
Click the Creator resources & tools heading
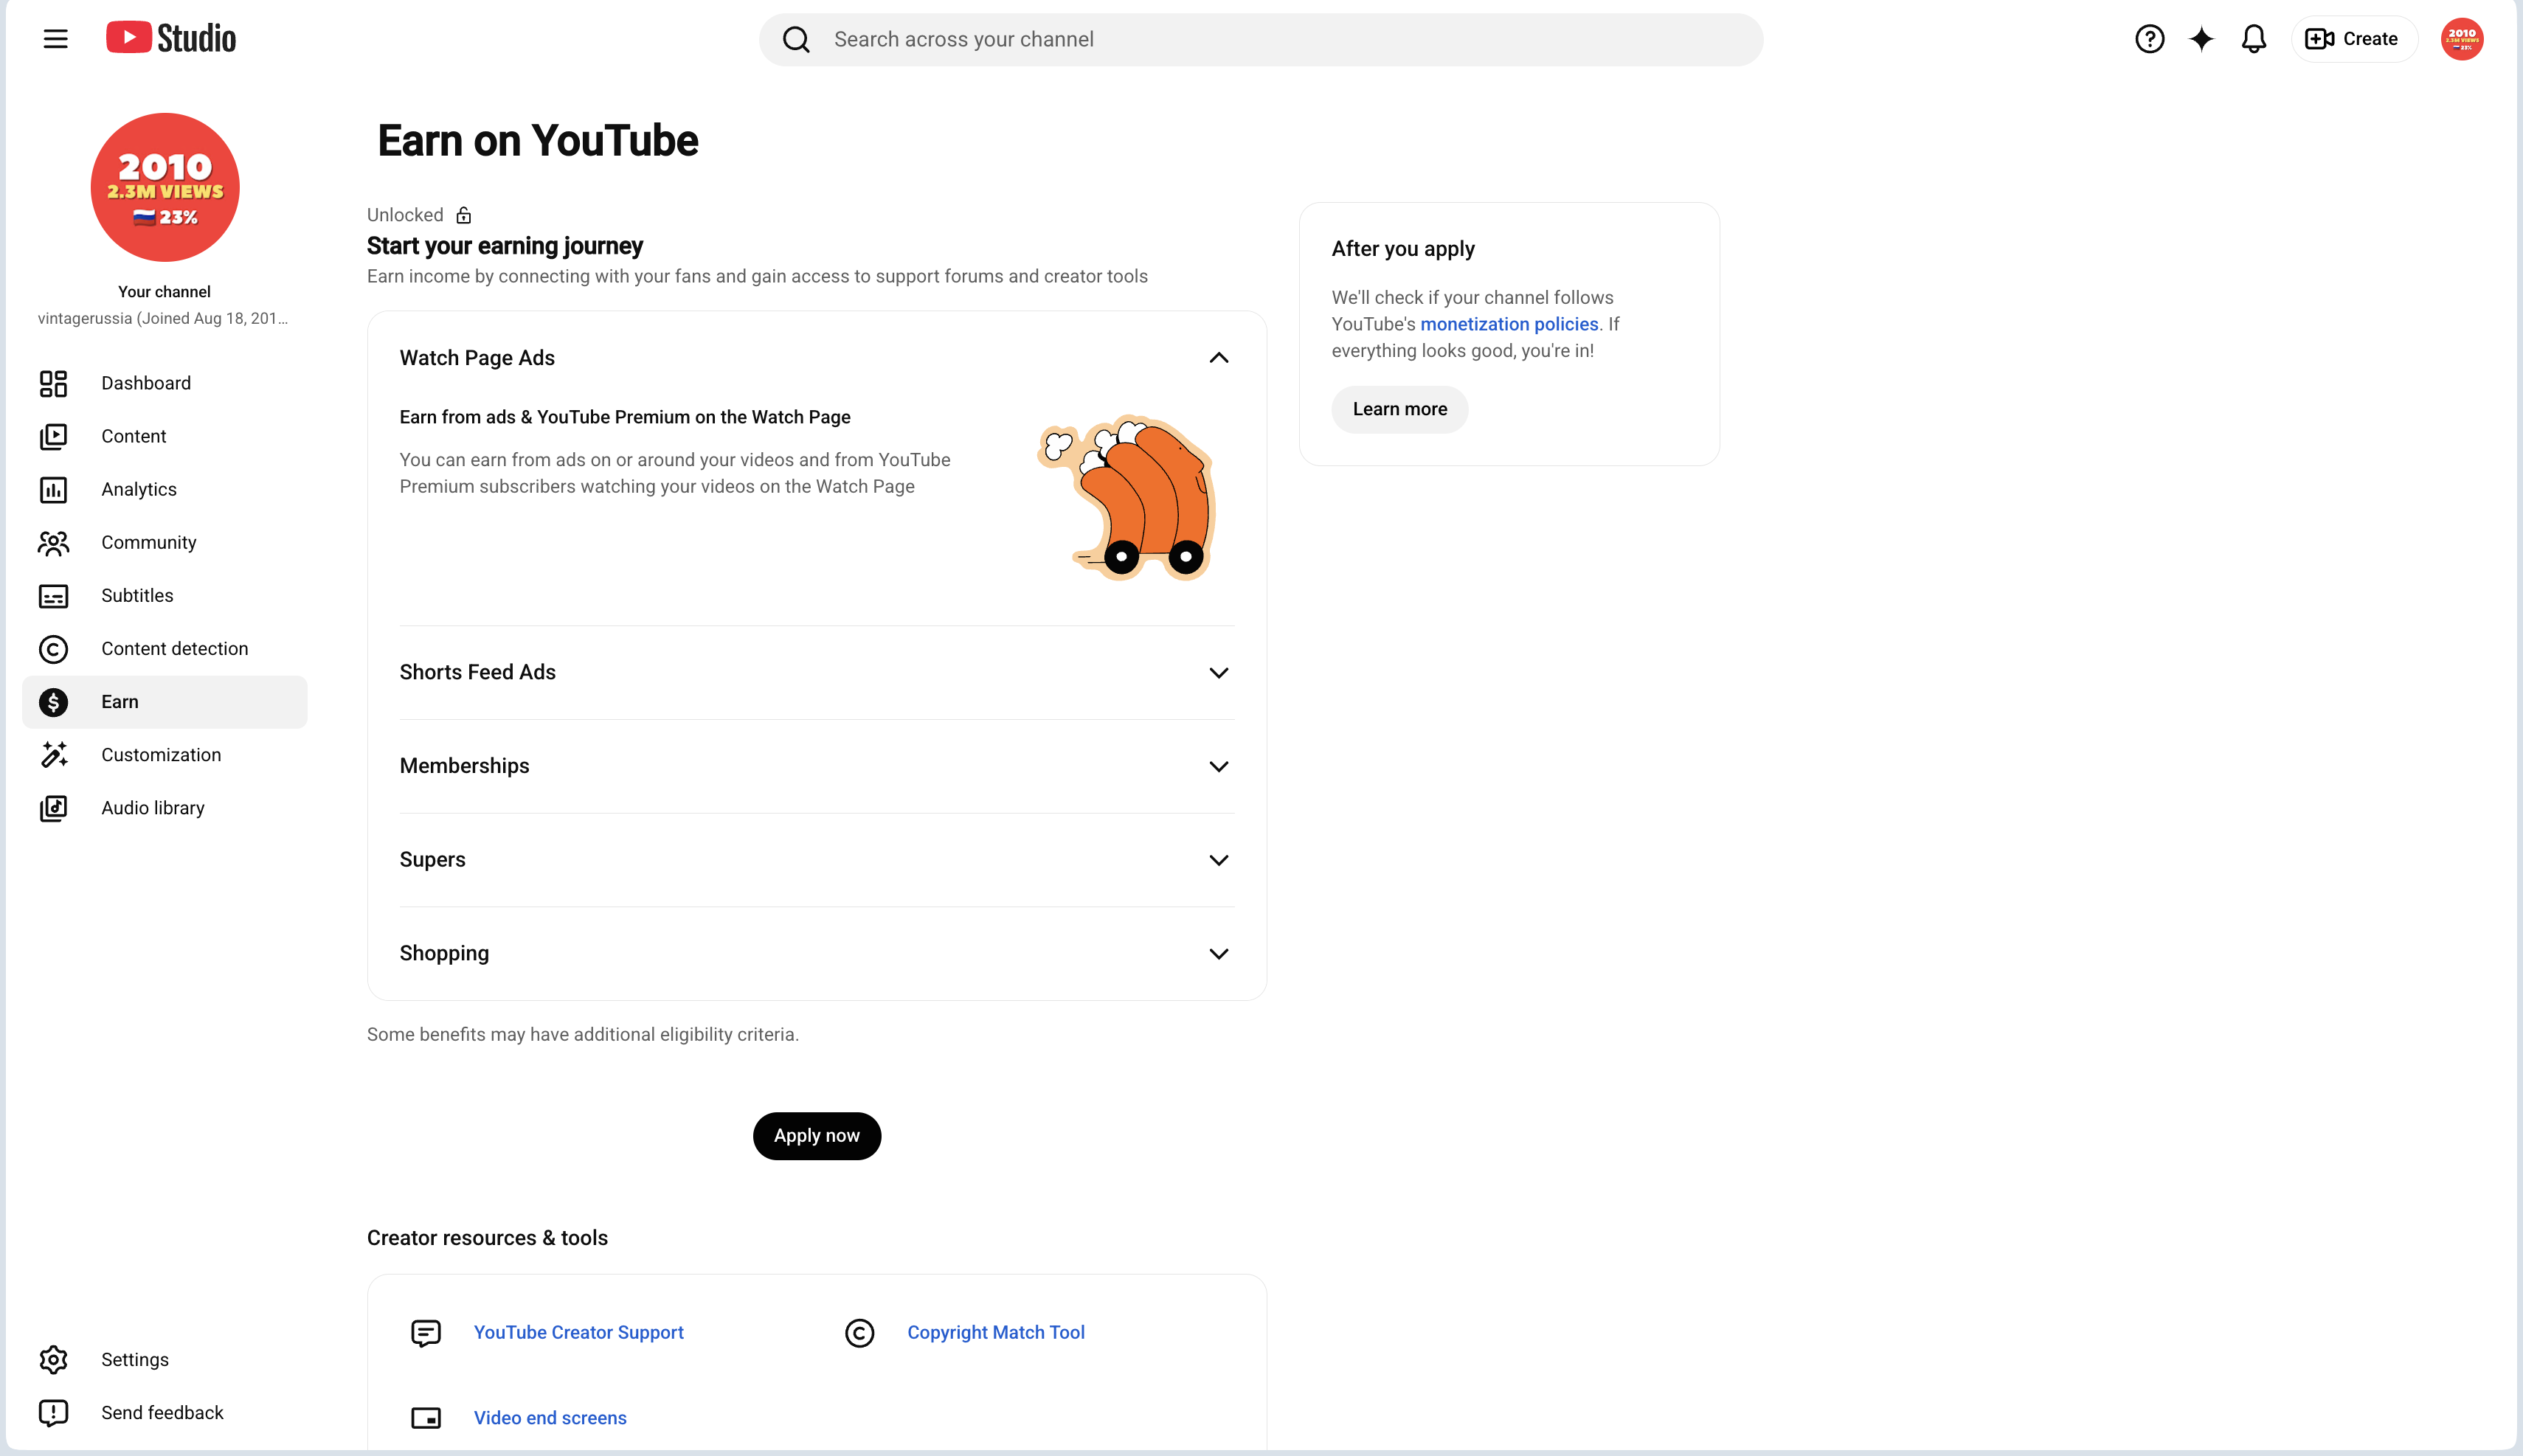tap(487, 1238)
